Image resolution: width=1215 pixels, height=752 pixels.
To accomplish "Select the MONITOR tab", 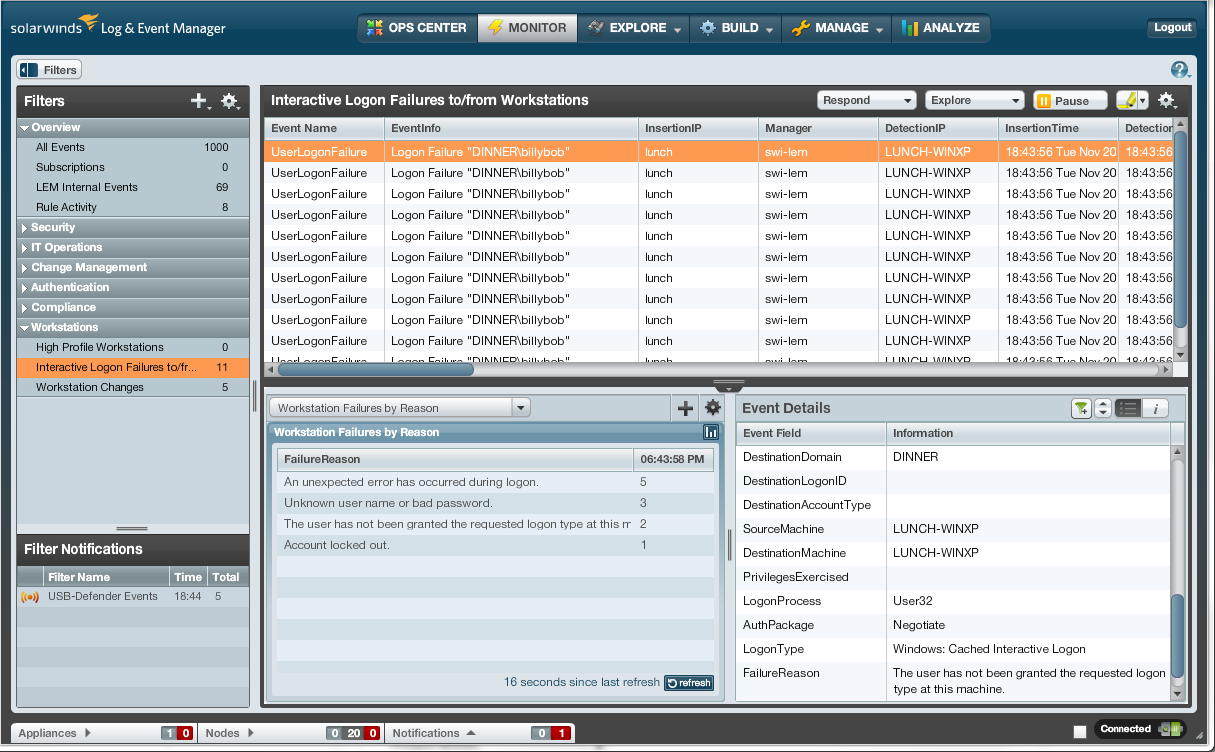I will click(527, 28).
